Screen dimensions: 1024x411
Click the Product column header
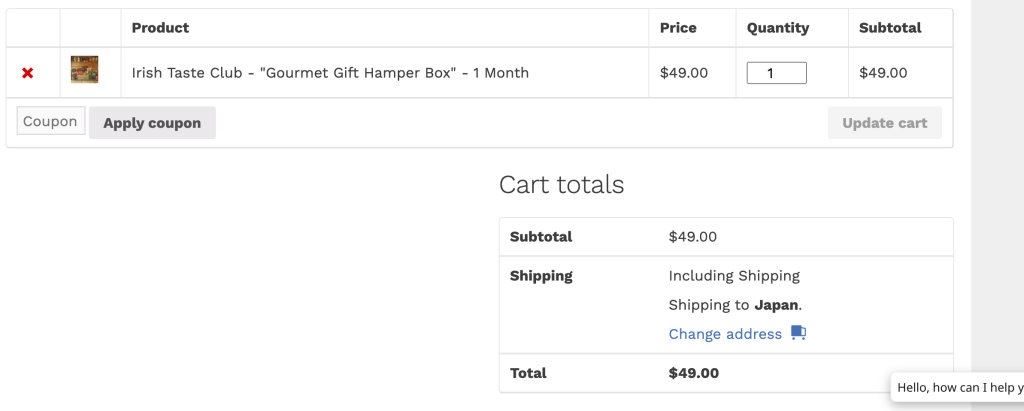click(160, 28)
